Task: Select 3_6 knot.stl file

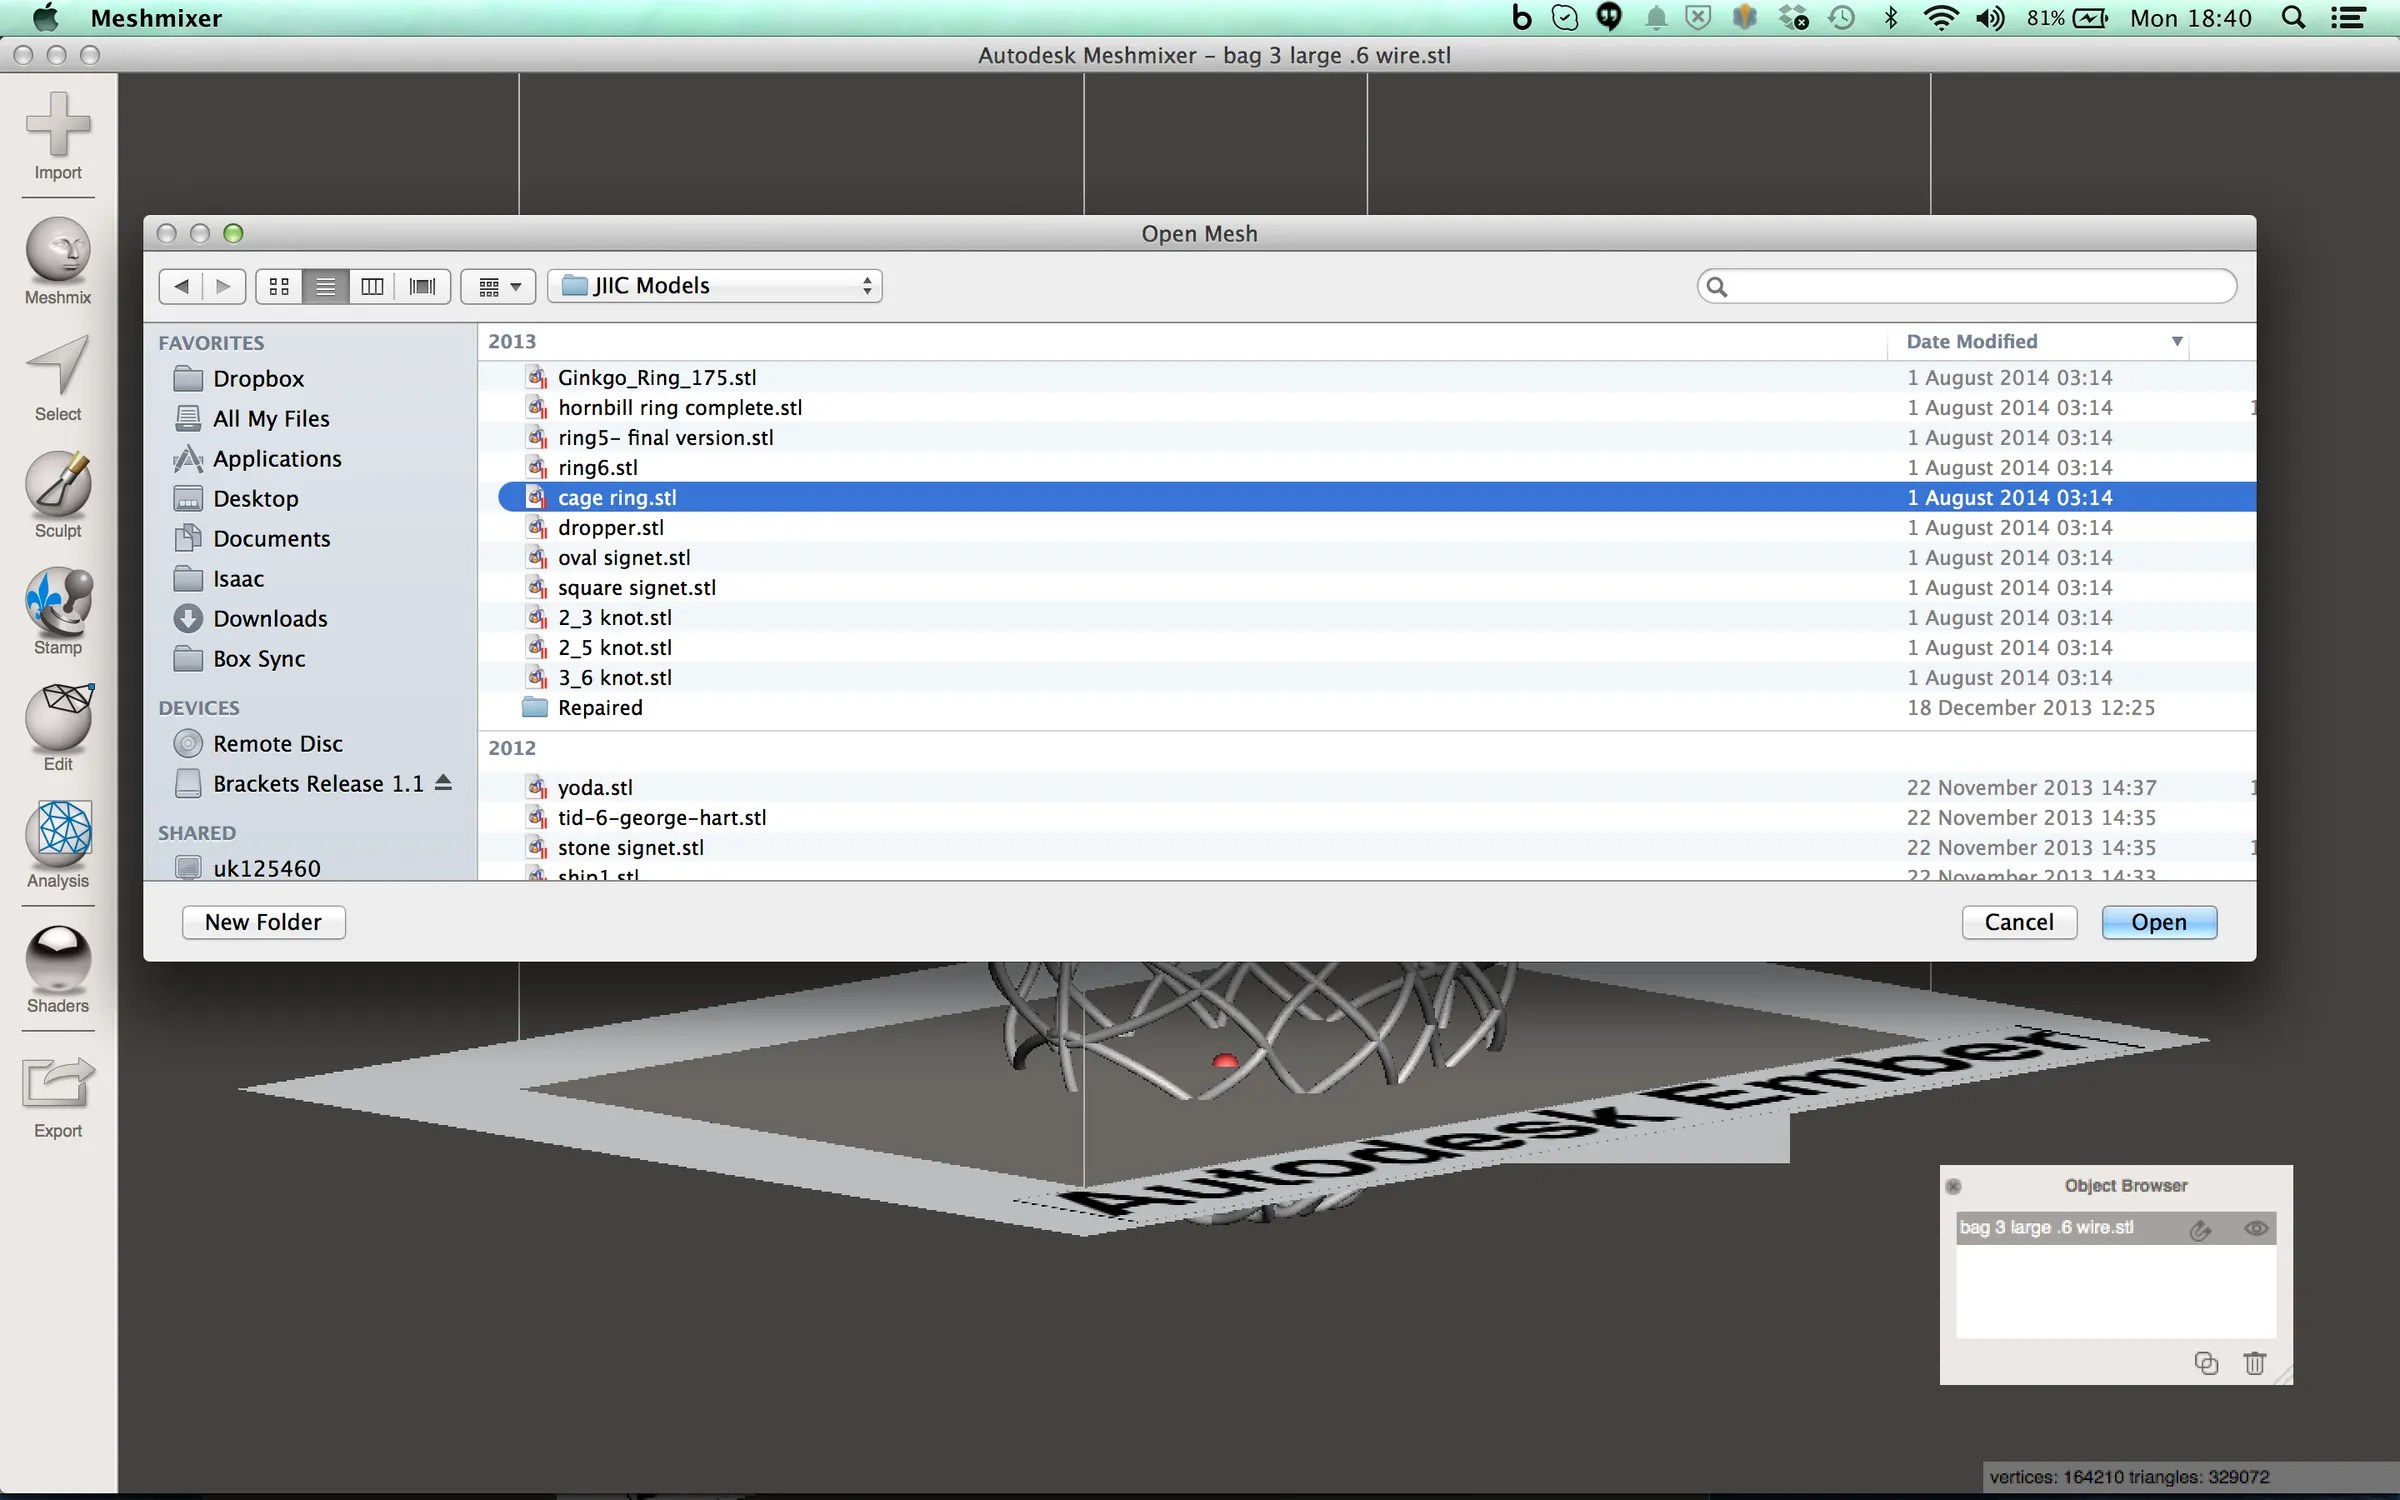Action: 1366,677
